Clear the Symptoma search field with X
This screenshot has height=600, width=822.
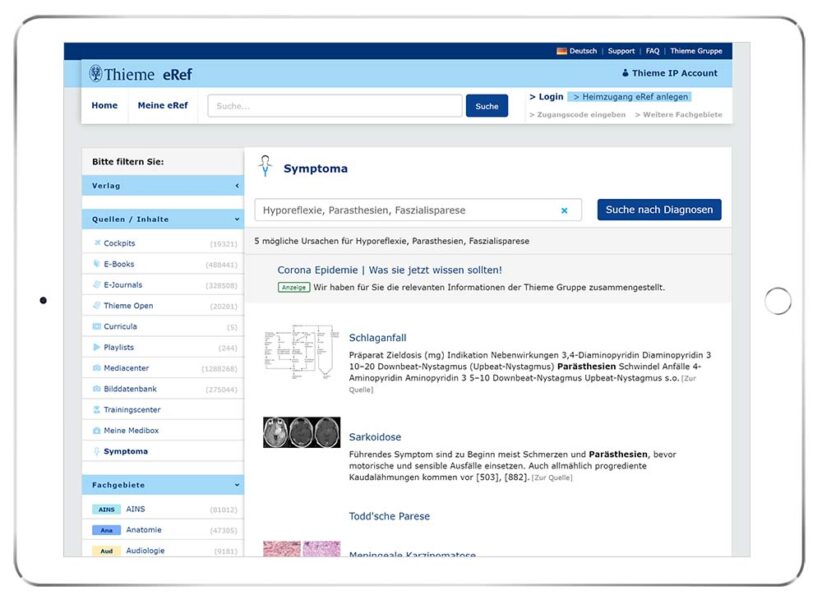pyautogui.click(x=564, y=210)
